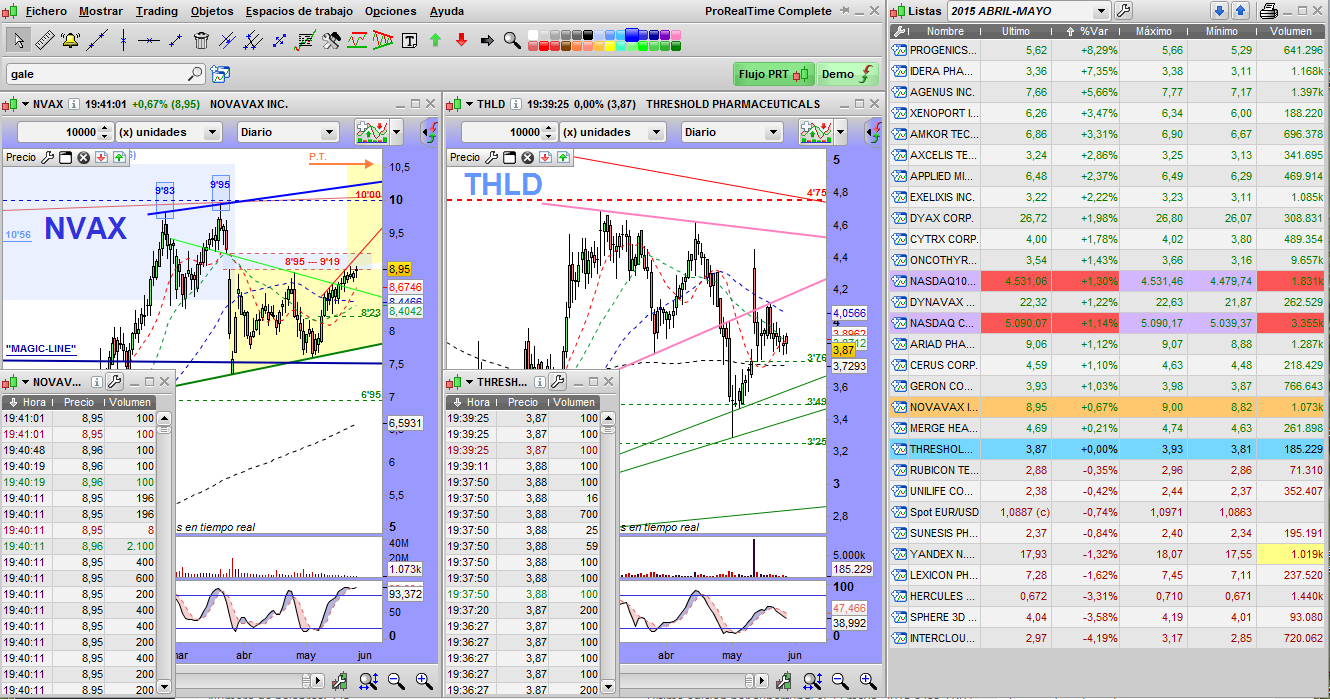The height and width of the screenshot is (699, 1330).
Task: Expand the NVAX indicators button arrow
Action: tap(397, 132)
